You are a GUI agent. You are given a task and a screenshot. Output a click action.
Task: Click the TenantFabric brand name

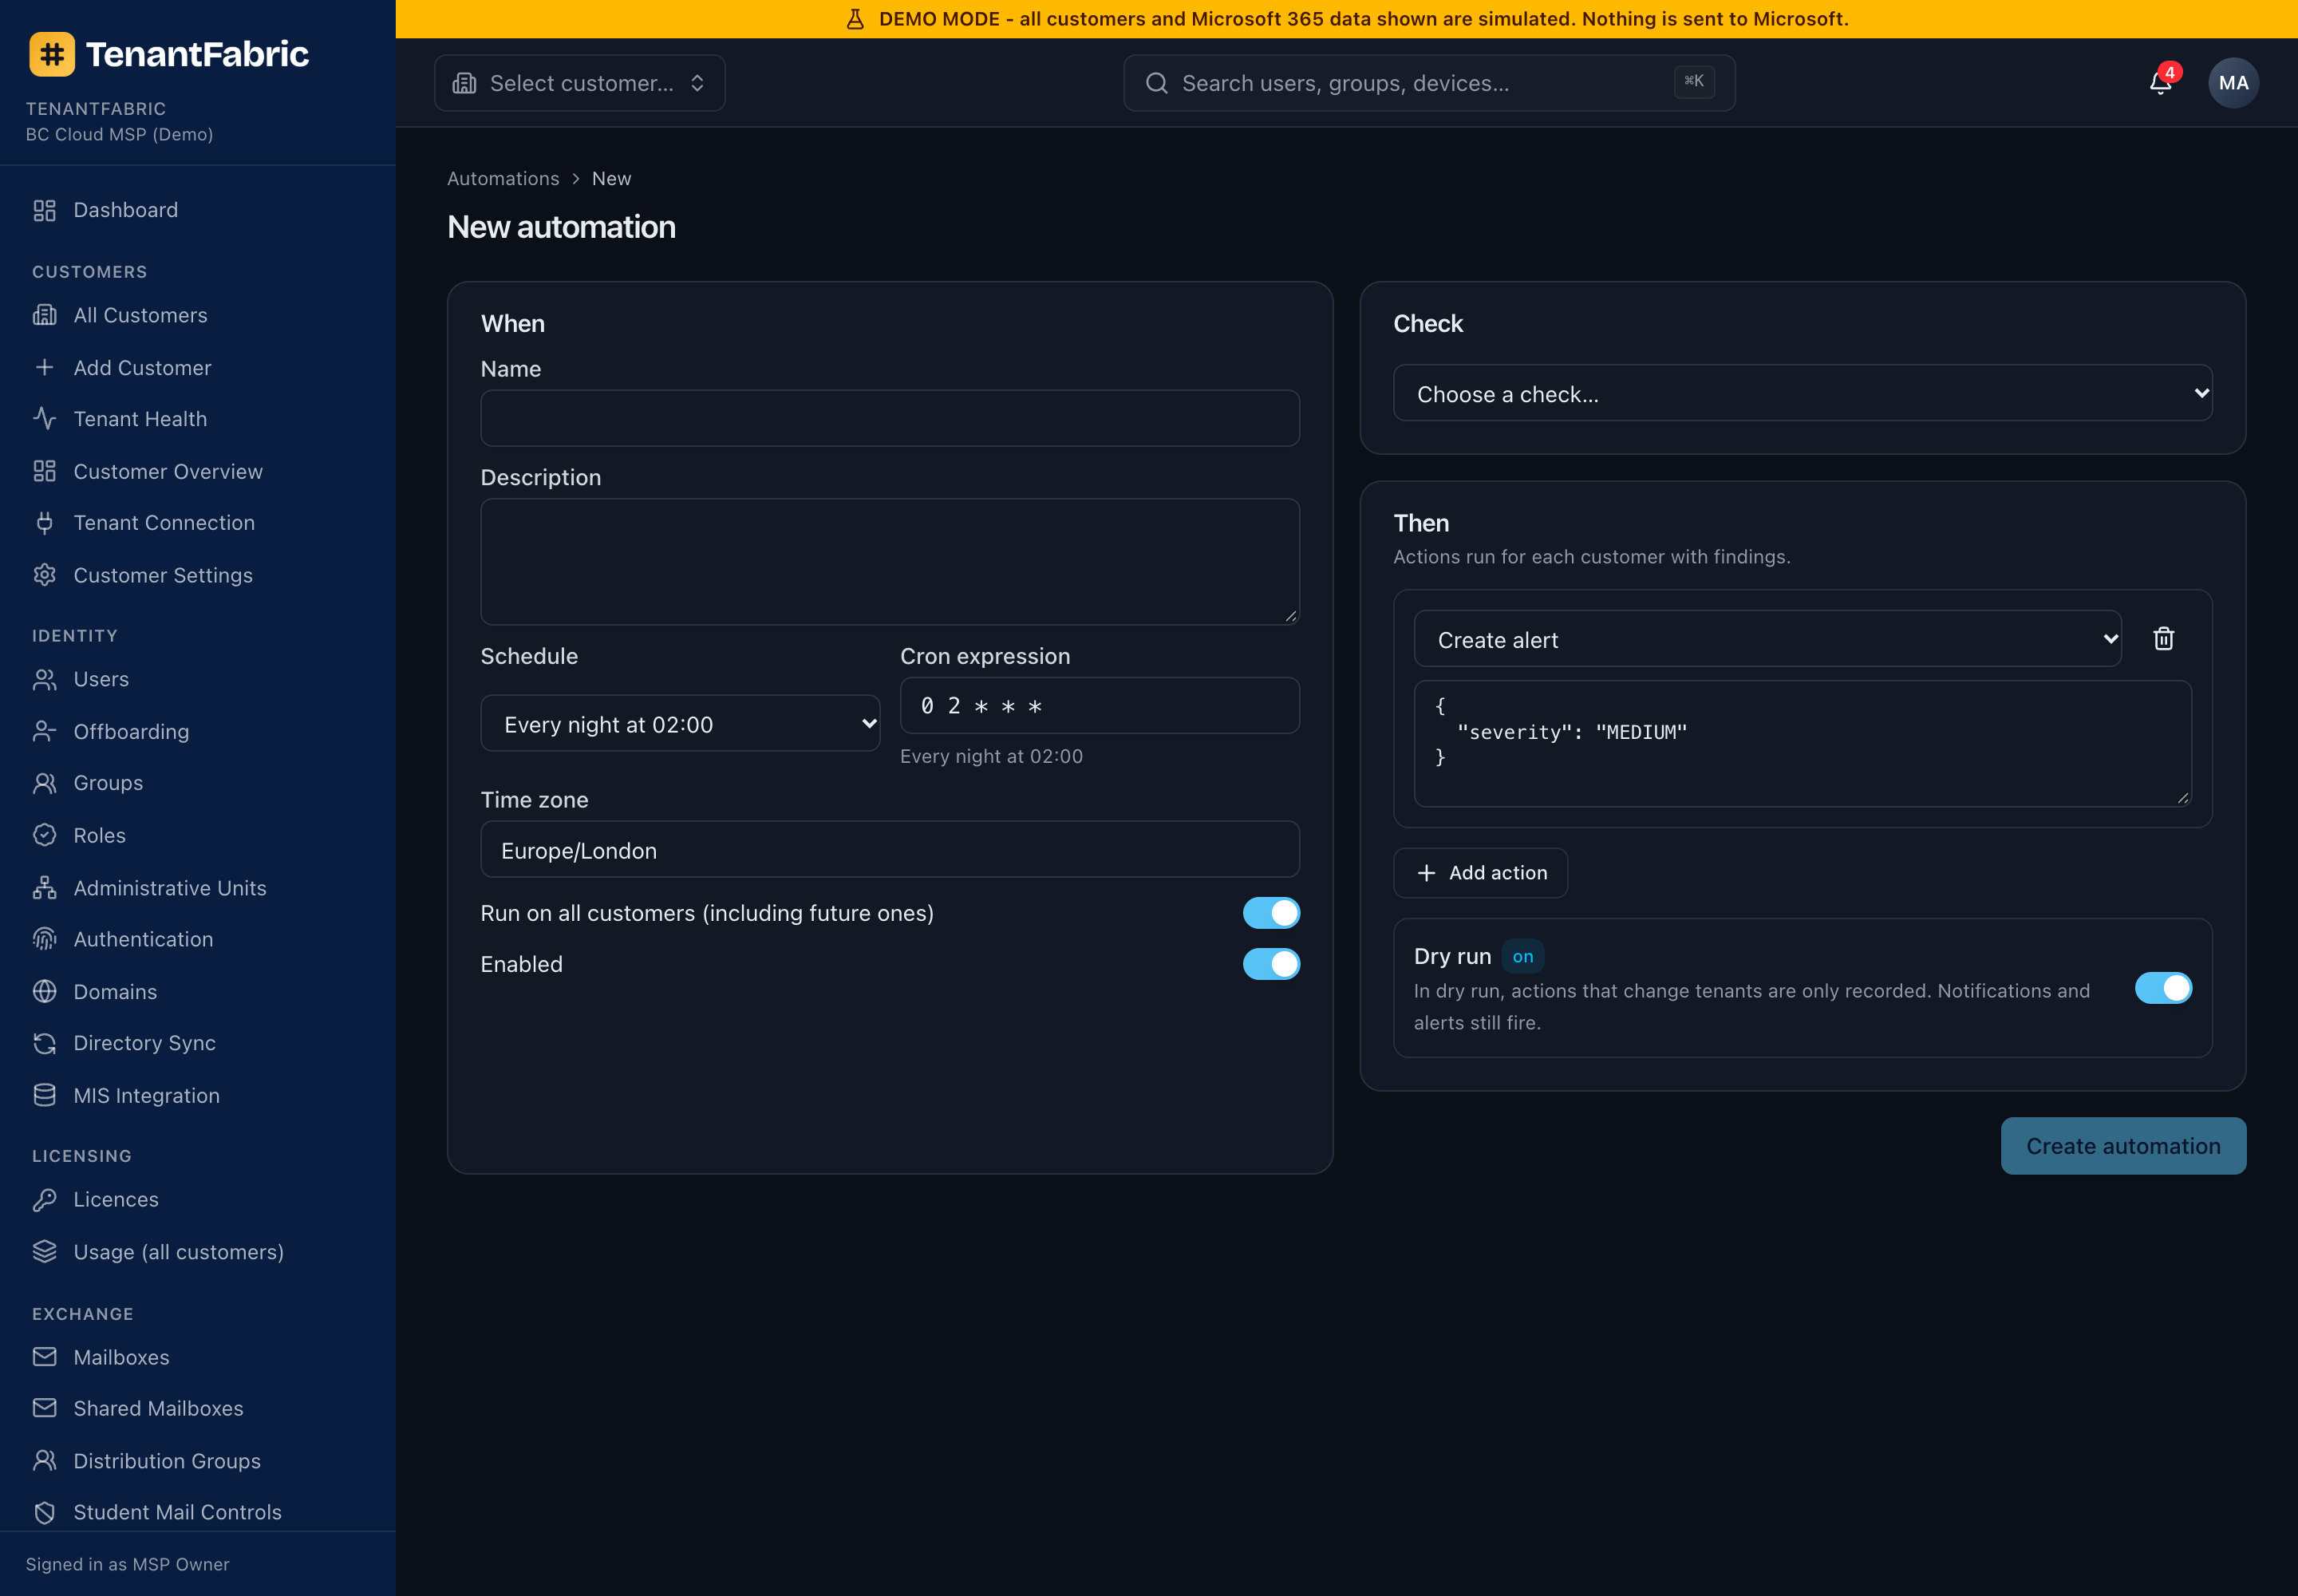coord(197,54)
